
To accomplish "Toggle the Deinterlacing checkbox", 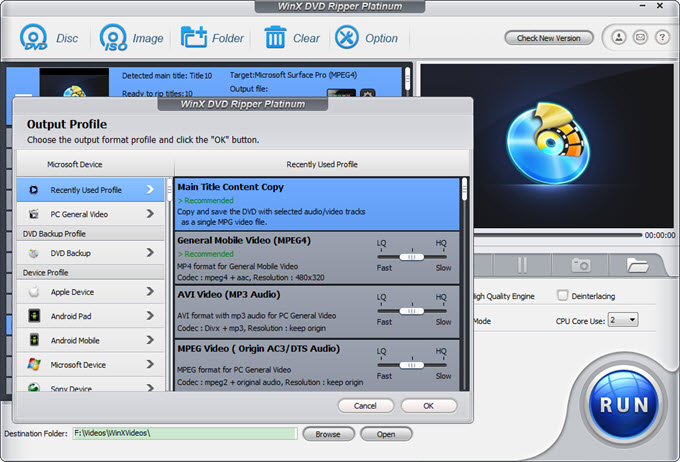I will tap(562, 295).
